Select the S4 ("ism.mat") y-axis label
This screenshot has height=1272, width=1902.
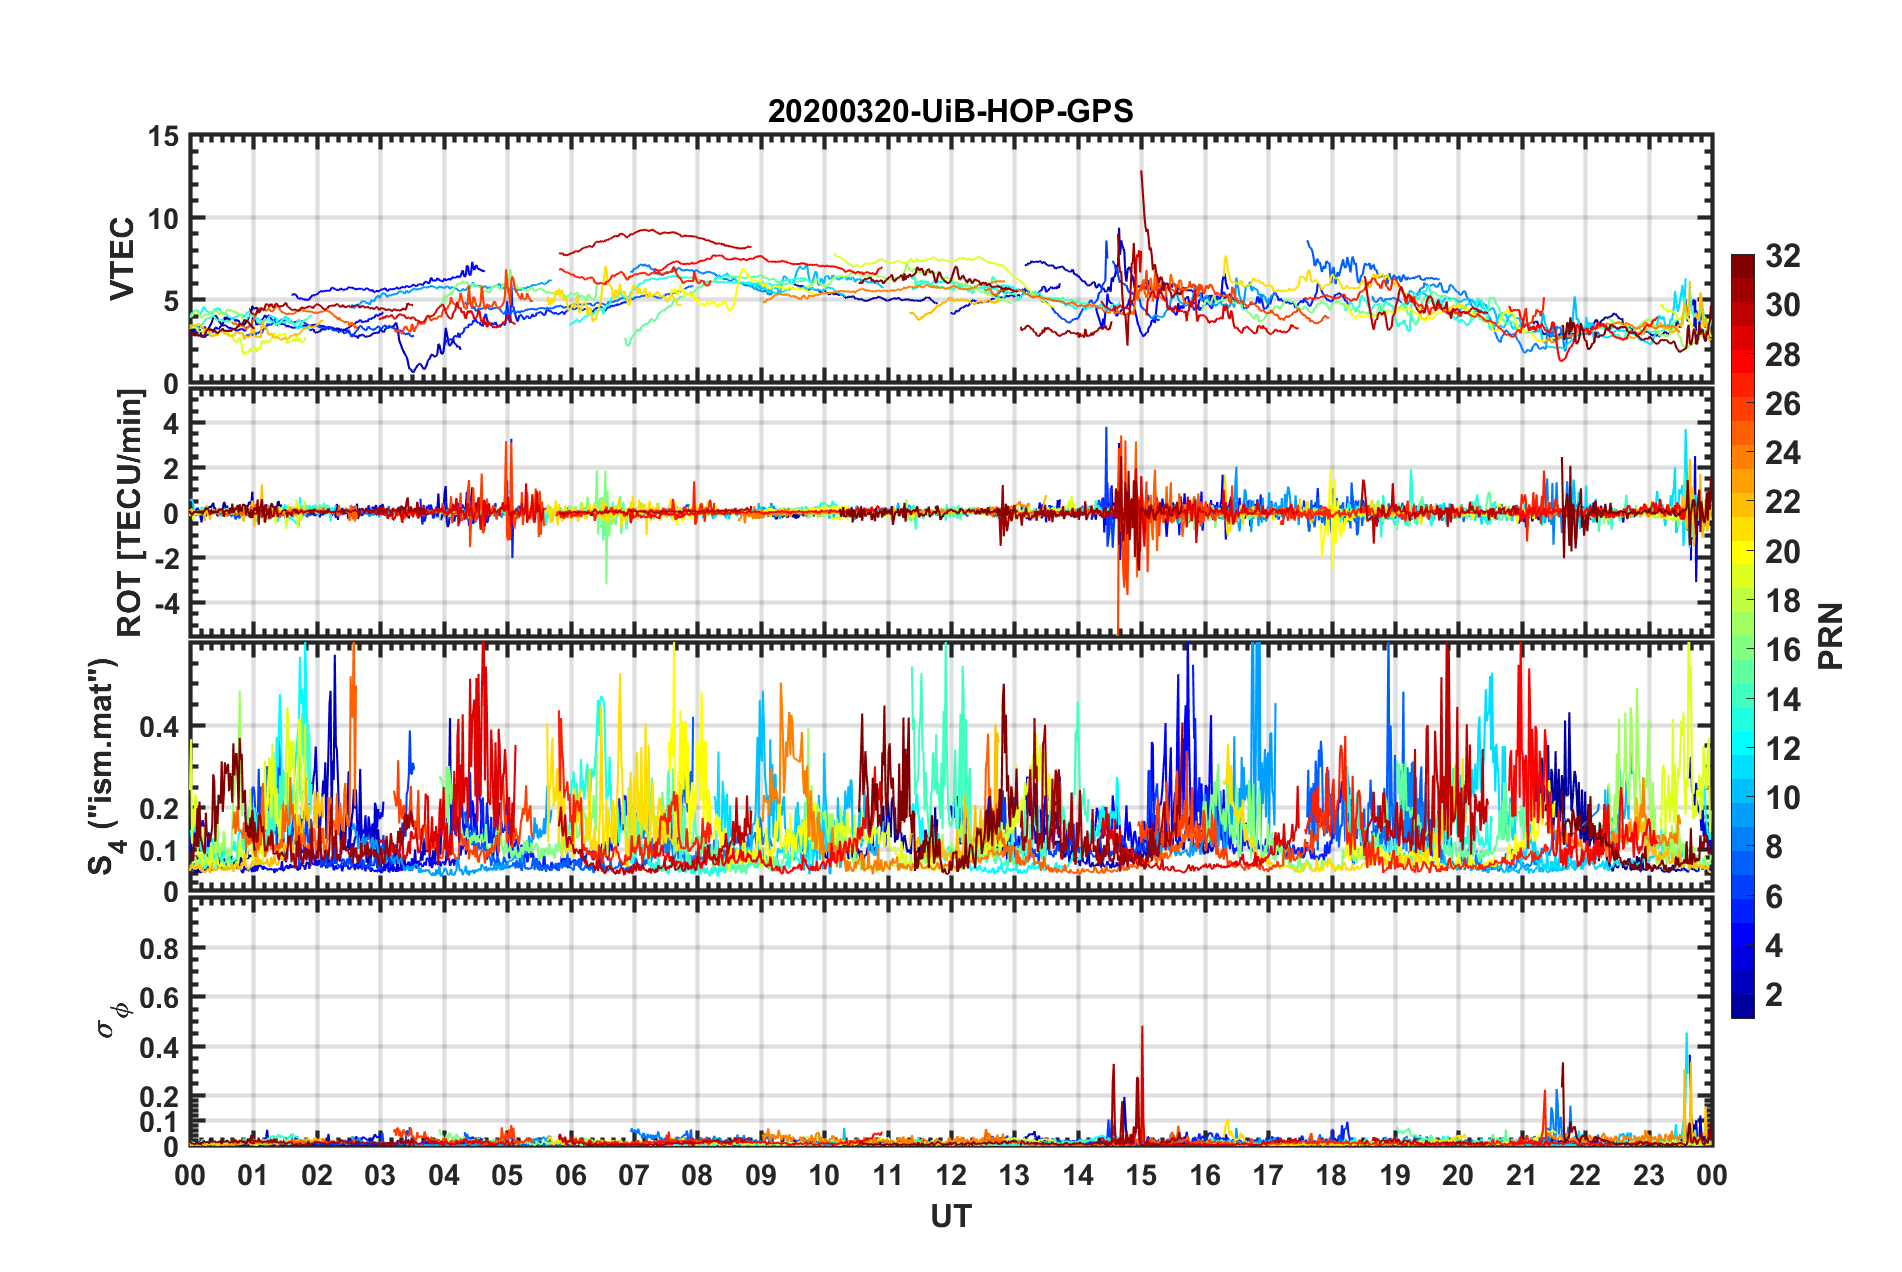coord(104,766)
